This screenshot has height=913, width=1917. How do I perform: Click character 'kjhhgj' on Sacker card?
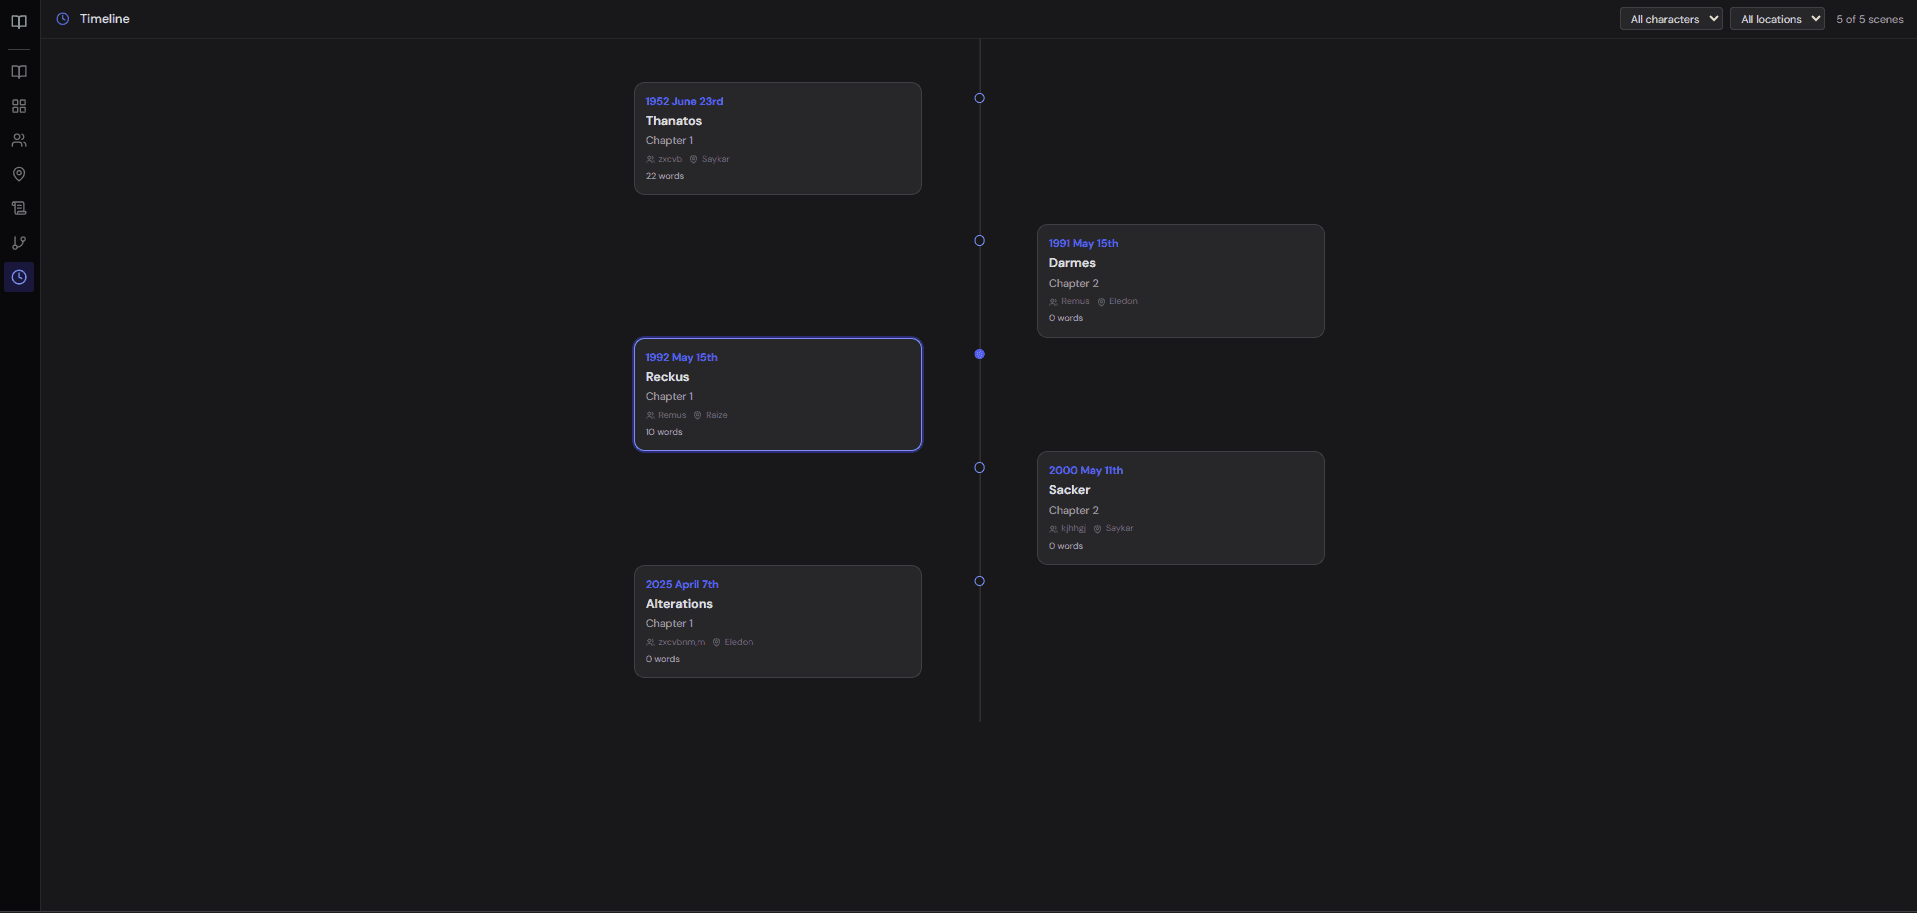coord(1073,528)
